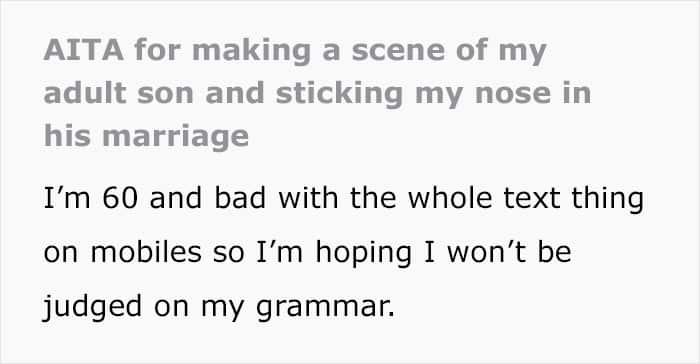Open the AITA post title link
700x364 pixels.
pyautogui.click(x=317, y=93)
